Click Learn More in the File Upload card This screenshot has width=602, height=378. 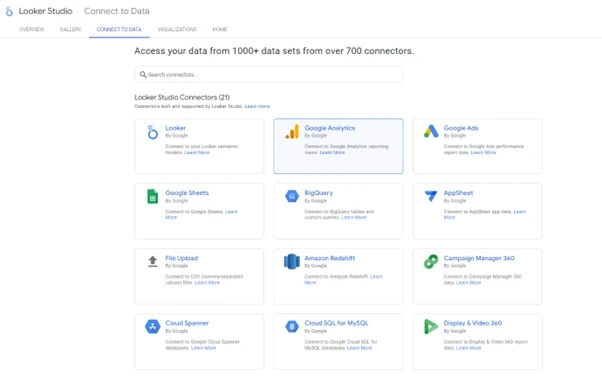point(207,282)
